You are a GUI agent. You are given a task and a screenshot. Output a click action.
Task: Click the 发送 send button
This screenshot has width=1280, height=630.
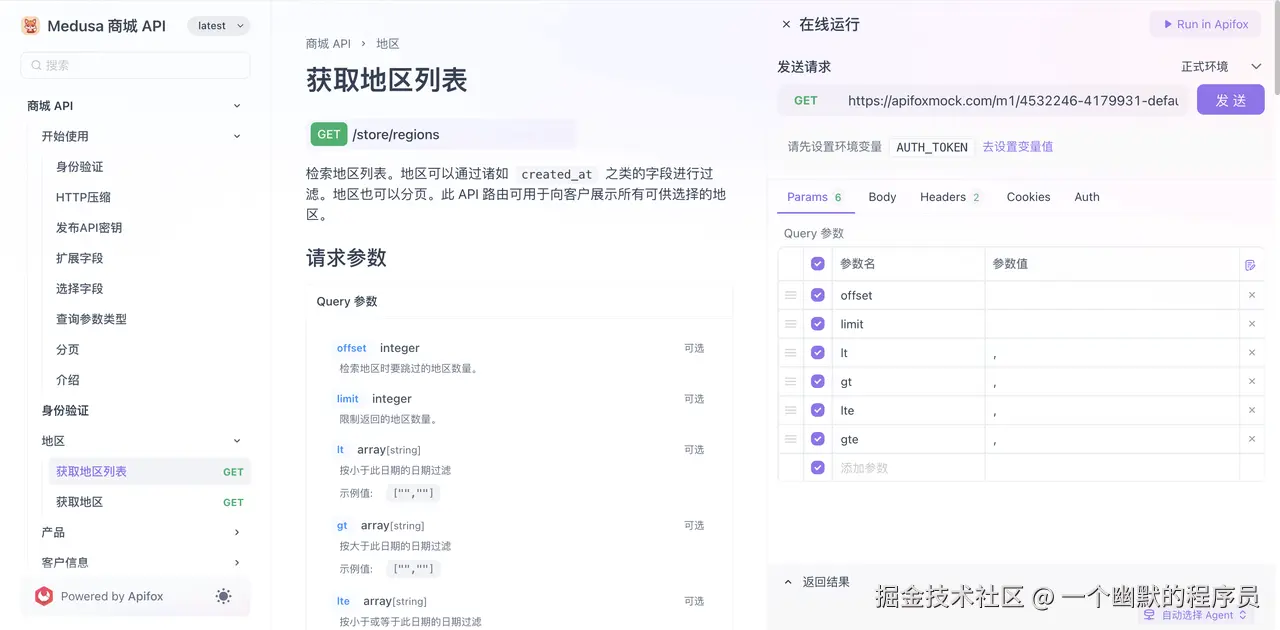[x=1230, y=99]
